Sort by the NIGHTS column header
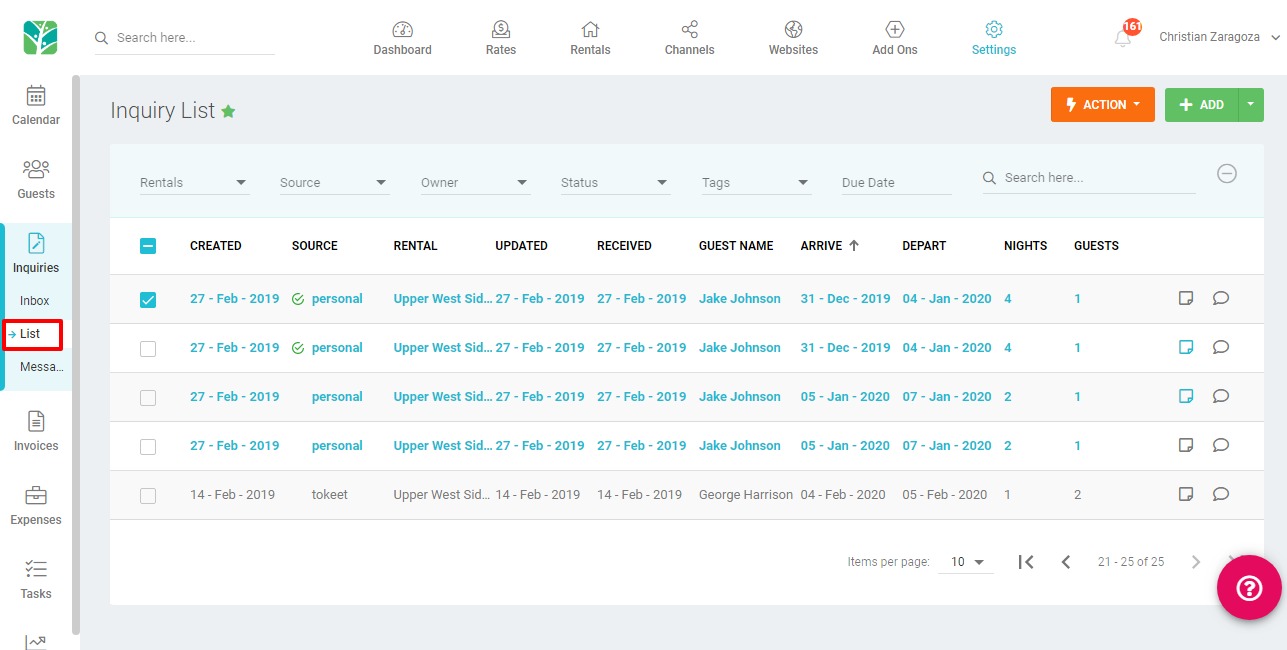This screenshot has width=1287, height=650. (x=1025, y=246)
